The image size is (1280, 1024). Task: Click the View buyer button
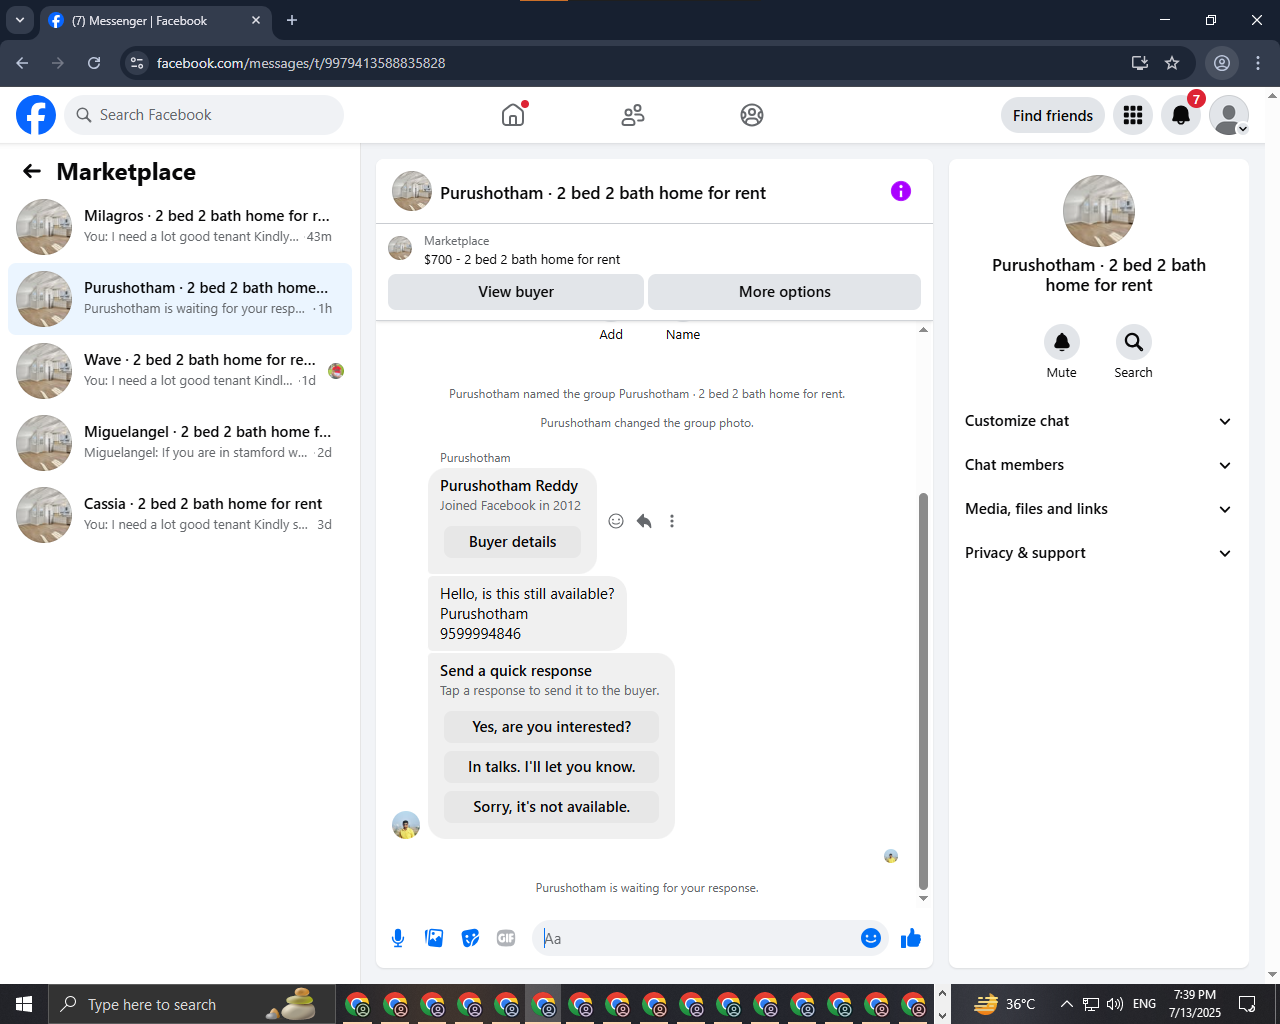516,292
